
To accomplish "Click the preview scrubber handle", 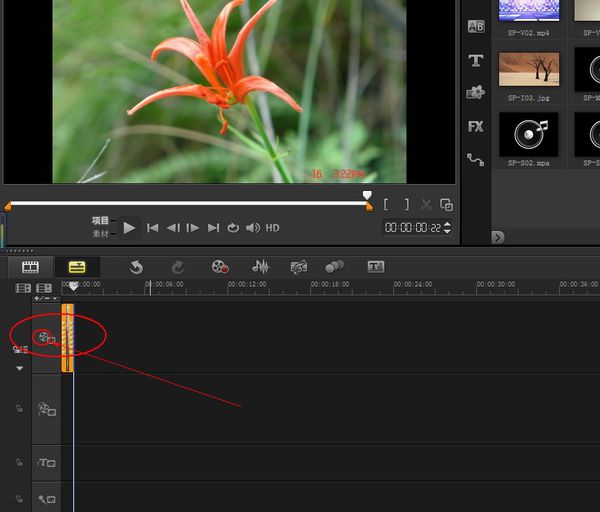I will click(367, 196).
